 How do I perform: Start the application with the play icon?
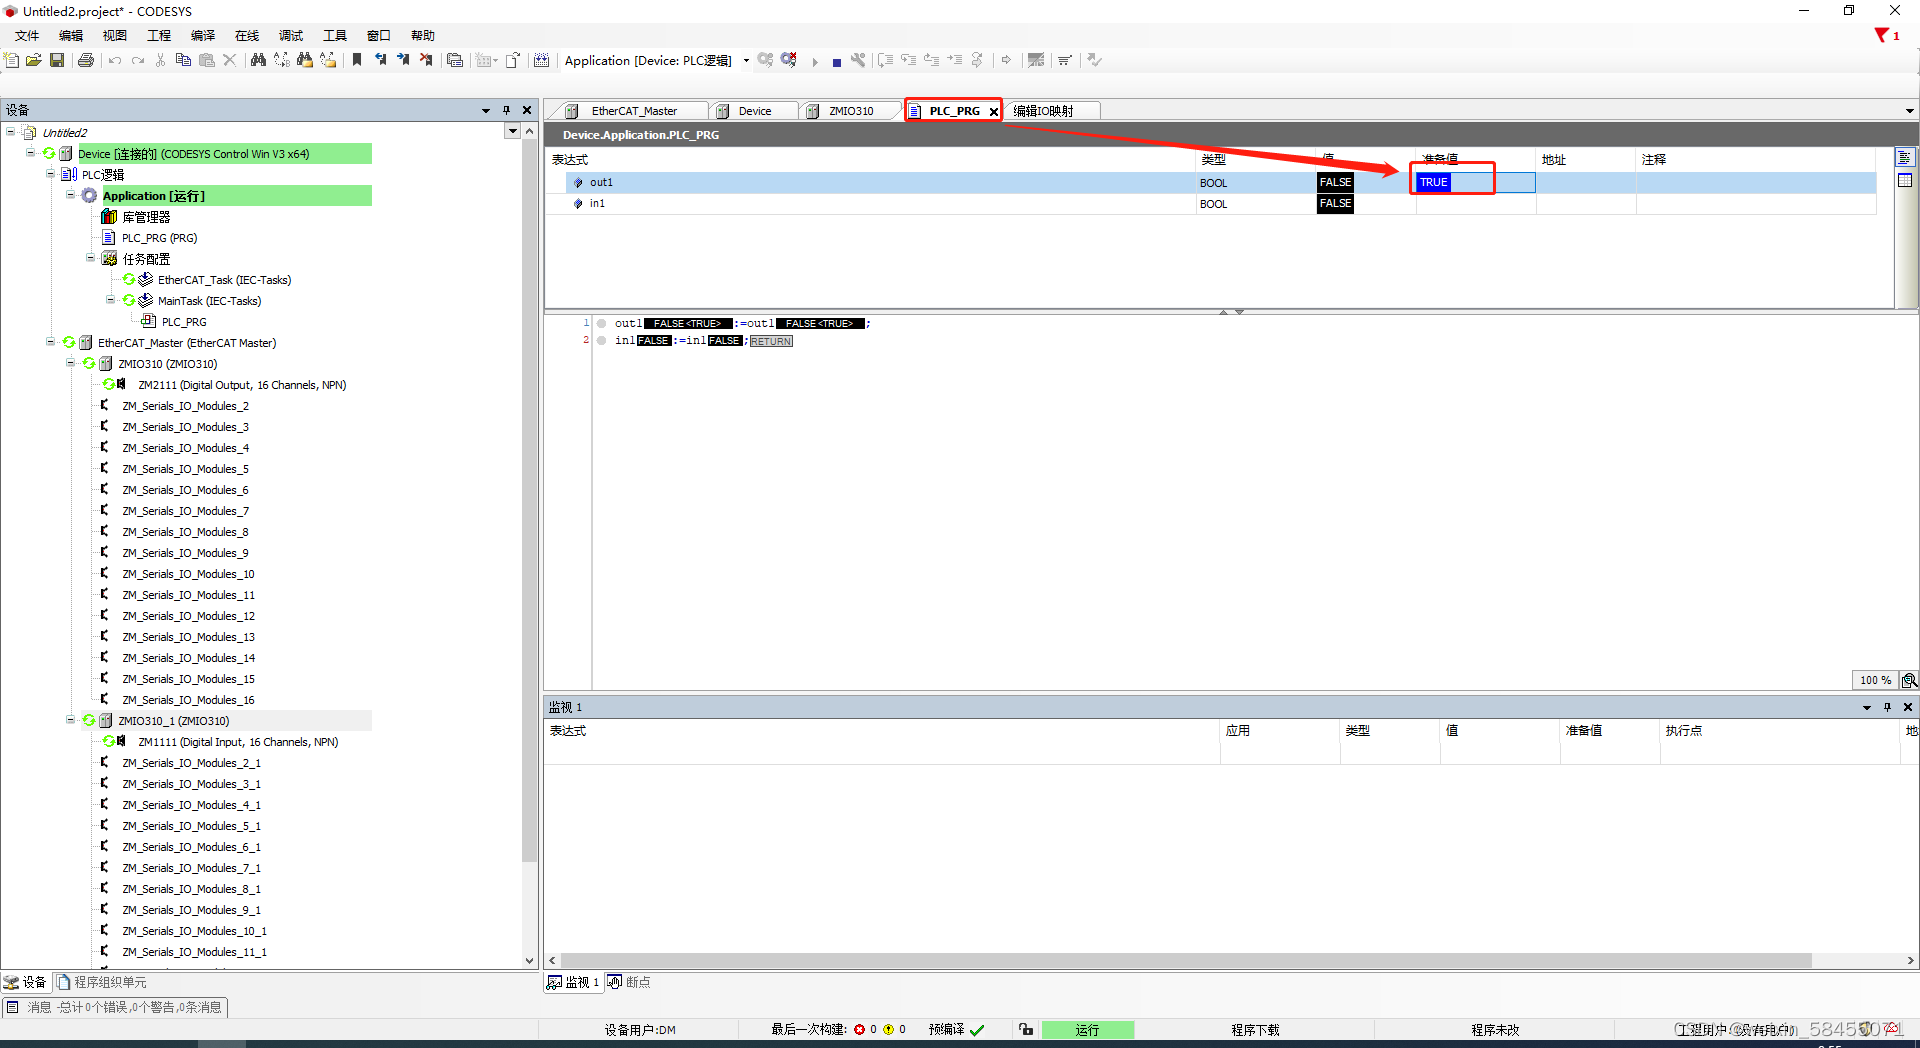click(x=815, y=60)
